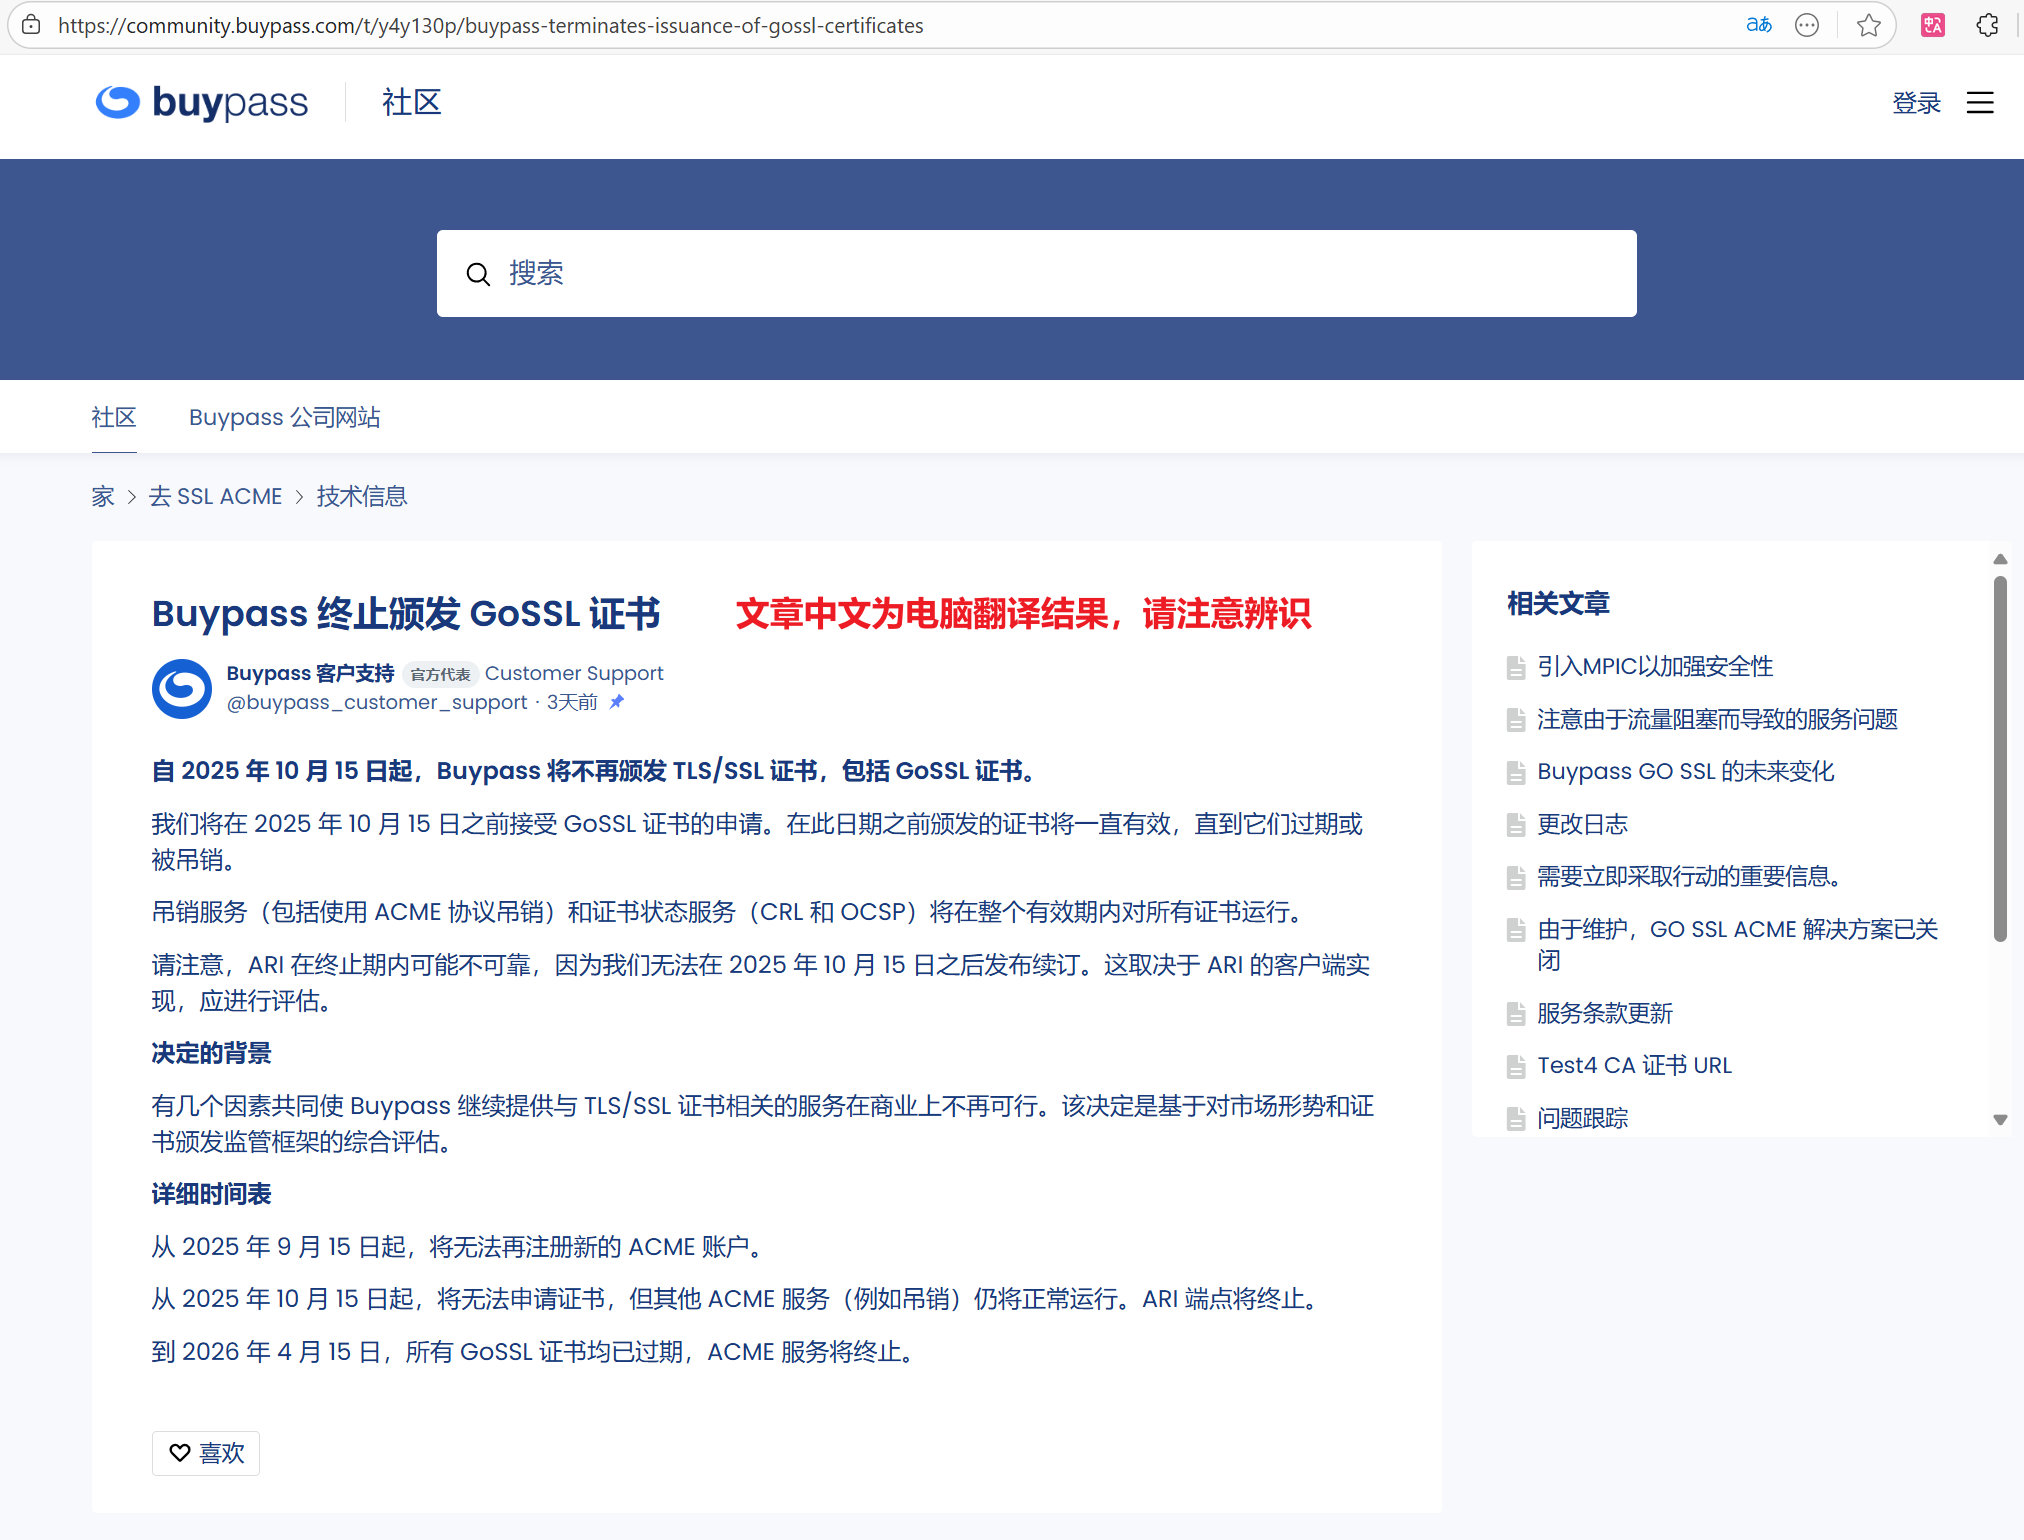
Task: Click document icon beside 需要立即采取行动的重要信息
Action: pyautogui.click(x=1516, y=877)
